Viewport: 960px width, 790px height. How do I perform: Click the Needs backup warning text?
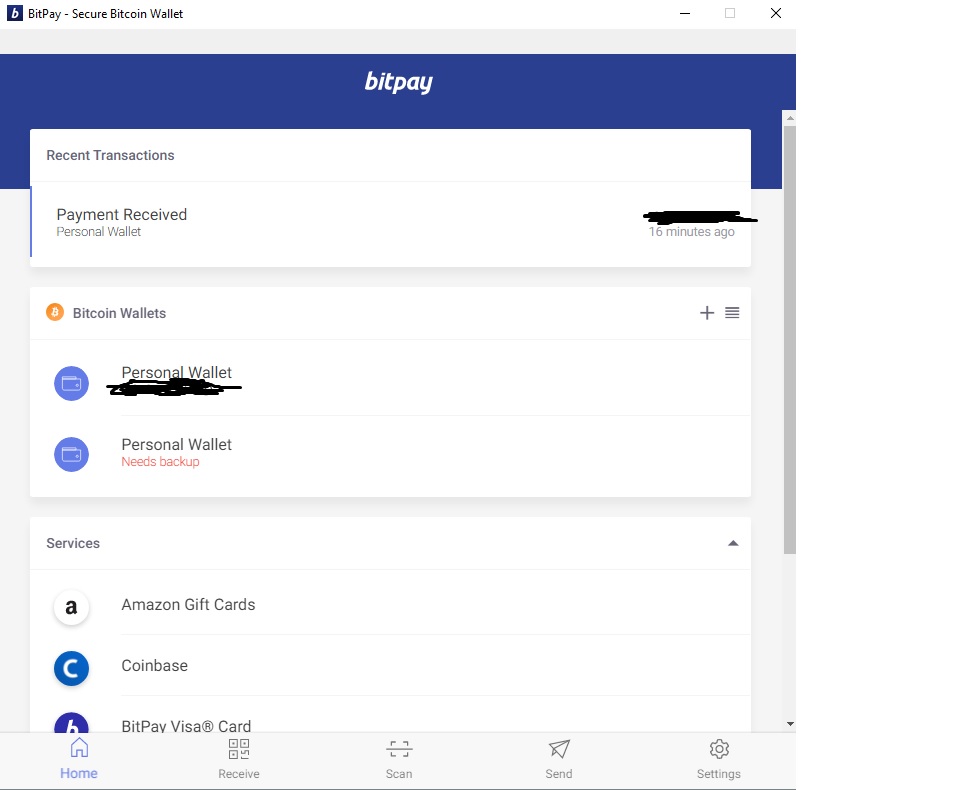(x=160, y=462)
